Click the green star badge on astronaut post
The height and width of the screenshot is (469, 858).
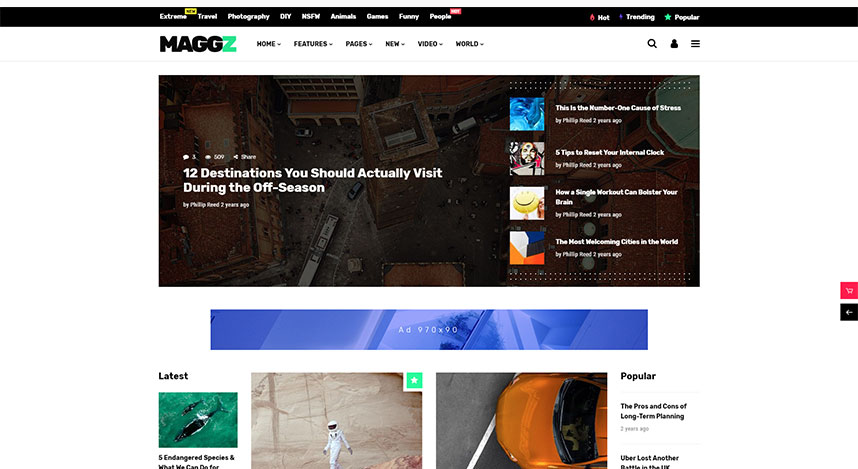tap(414, 380)
